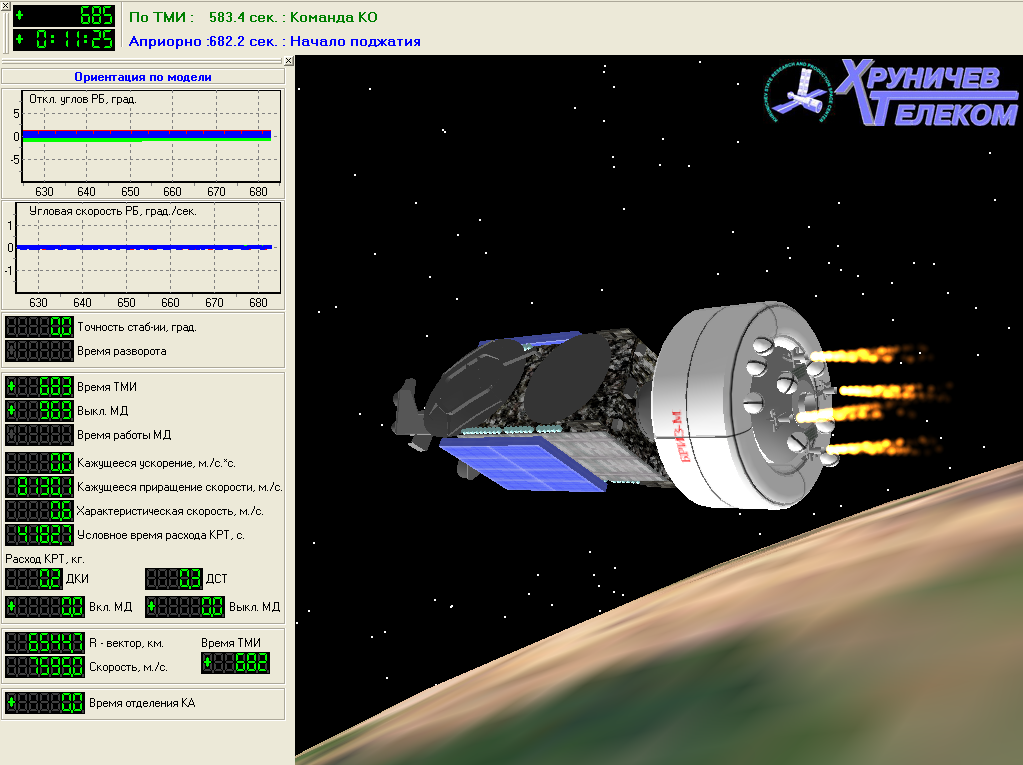Click the mission clock showing 0:11:25
Screen dimensions: 1023x765
pyautogui.click(x=63, y=40)
